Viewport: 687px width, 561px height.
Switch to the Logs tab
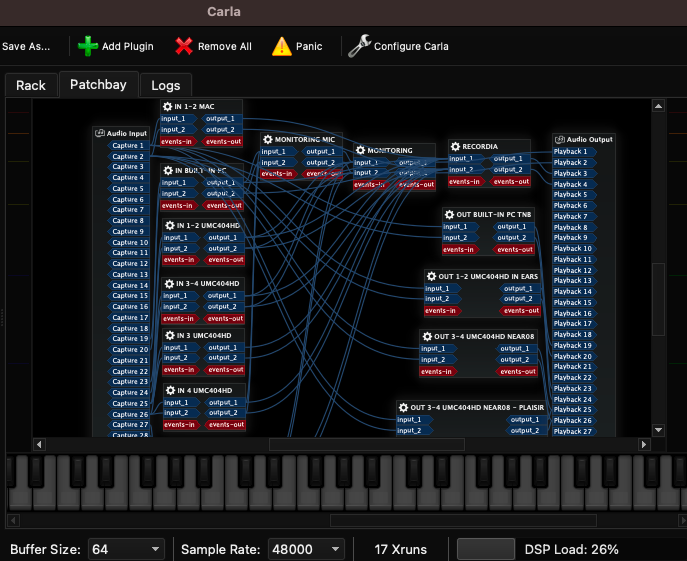pyautogui.click(x=166, y=85)
